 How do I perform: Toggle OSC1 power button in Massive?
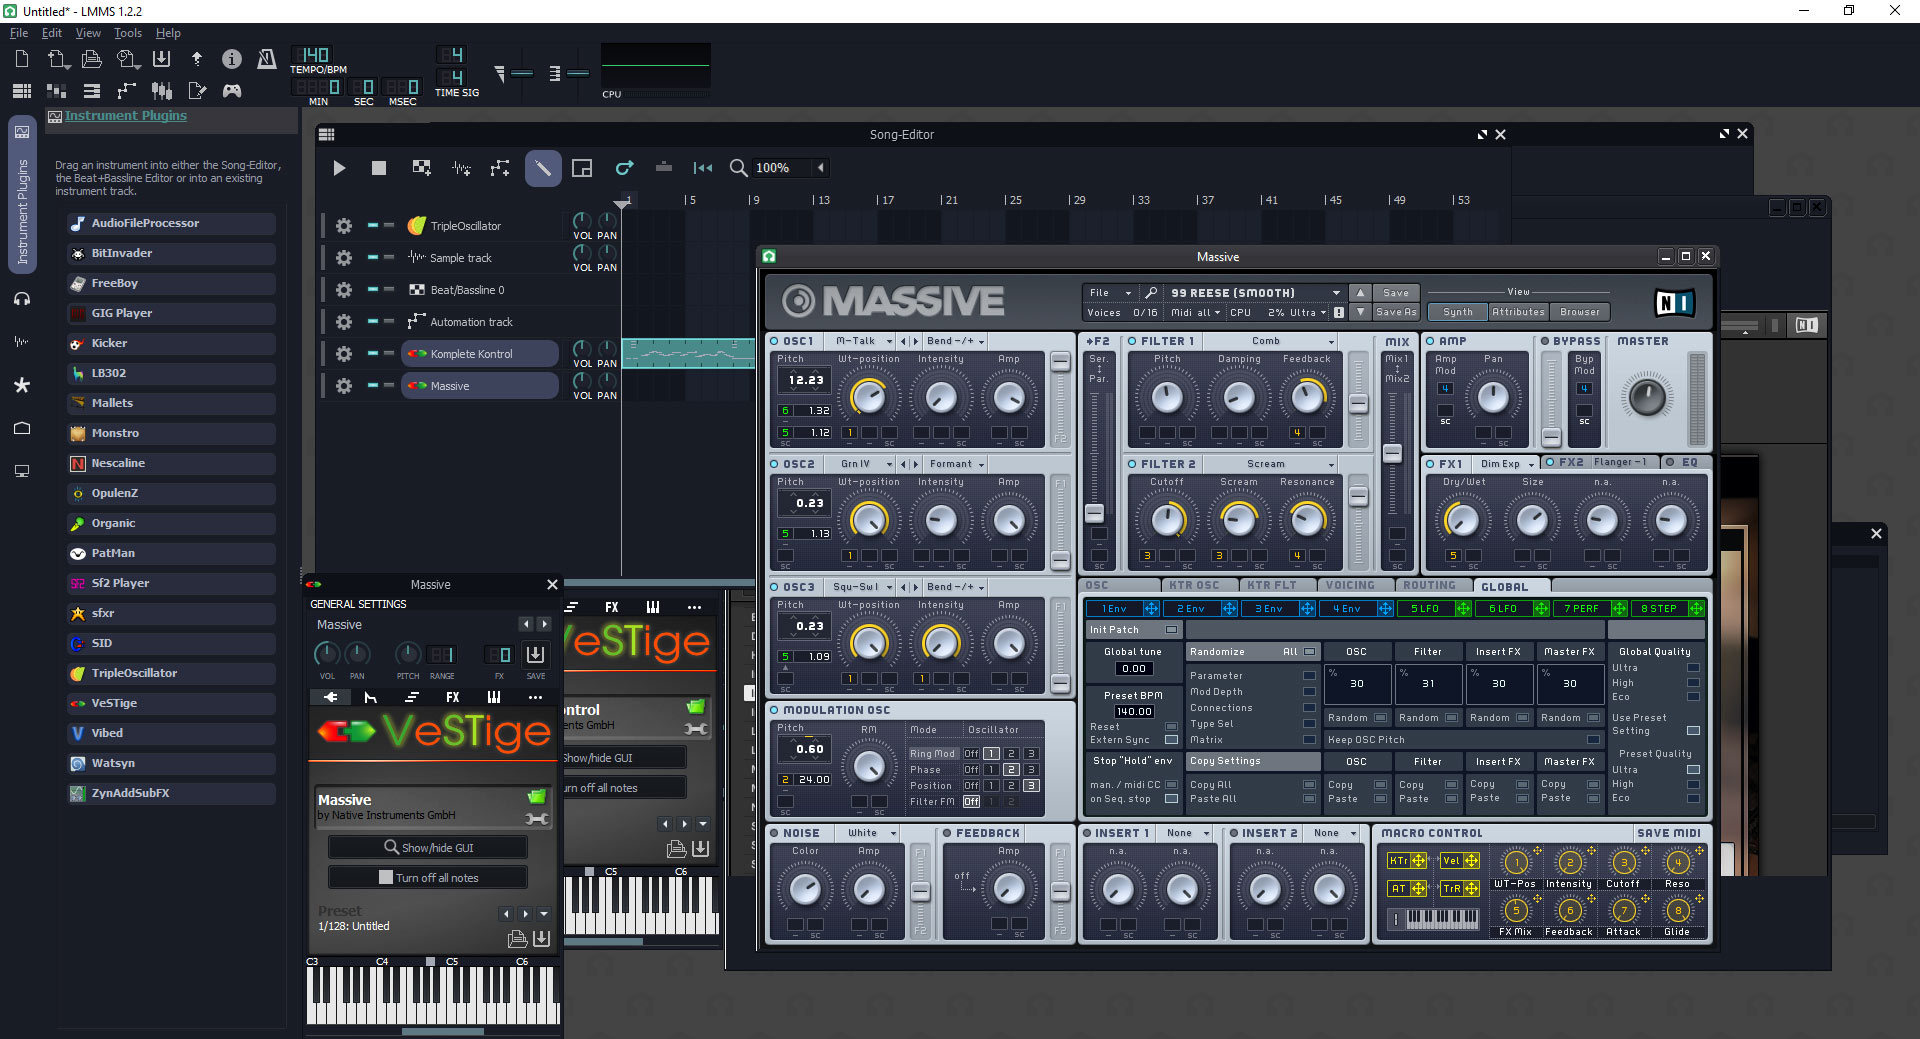[x=775, y=341]
